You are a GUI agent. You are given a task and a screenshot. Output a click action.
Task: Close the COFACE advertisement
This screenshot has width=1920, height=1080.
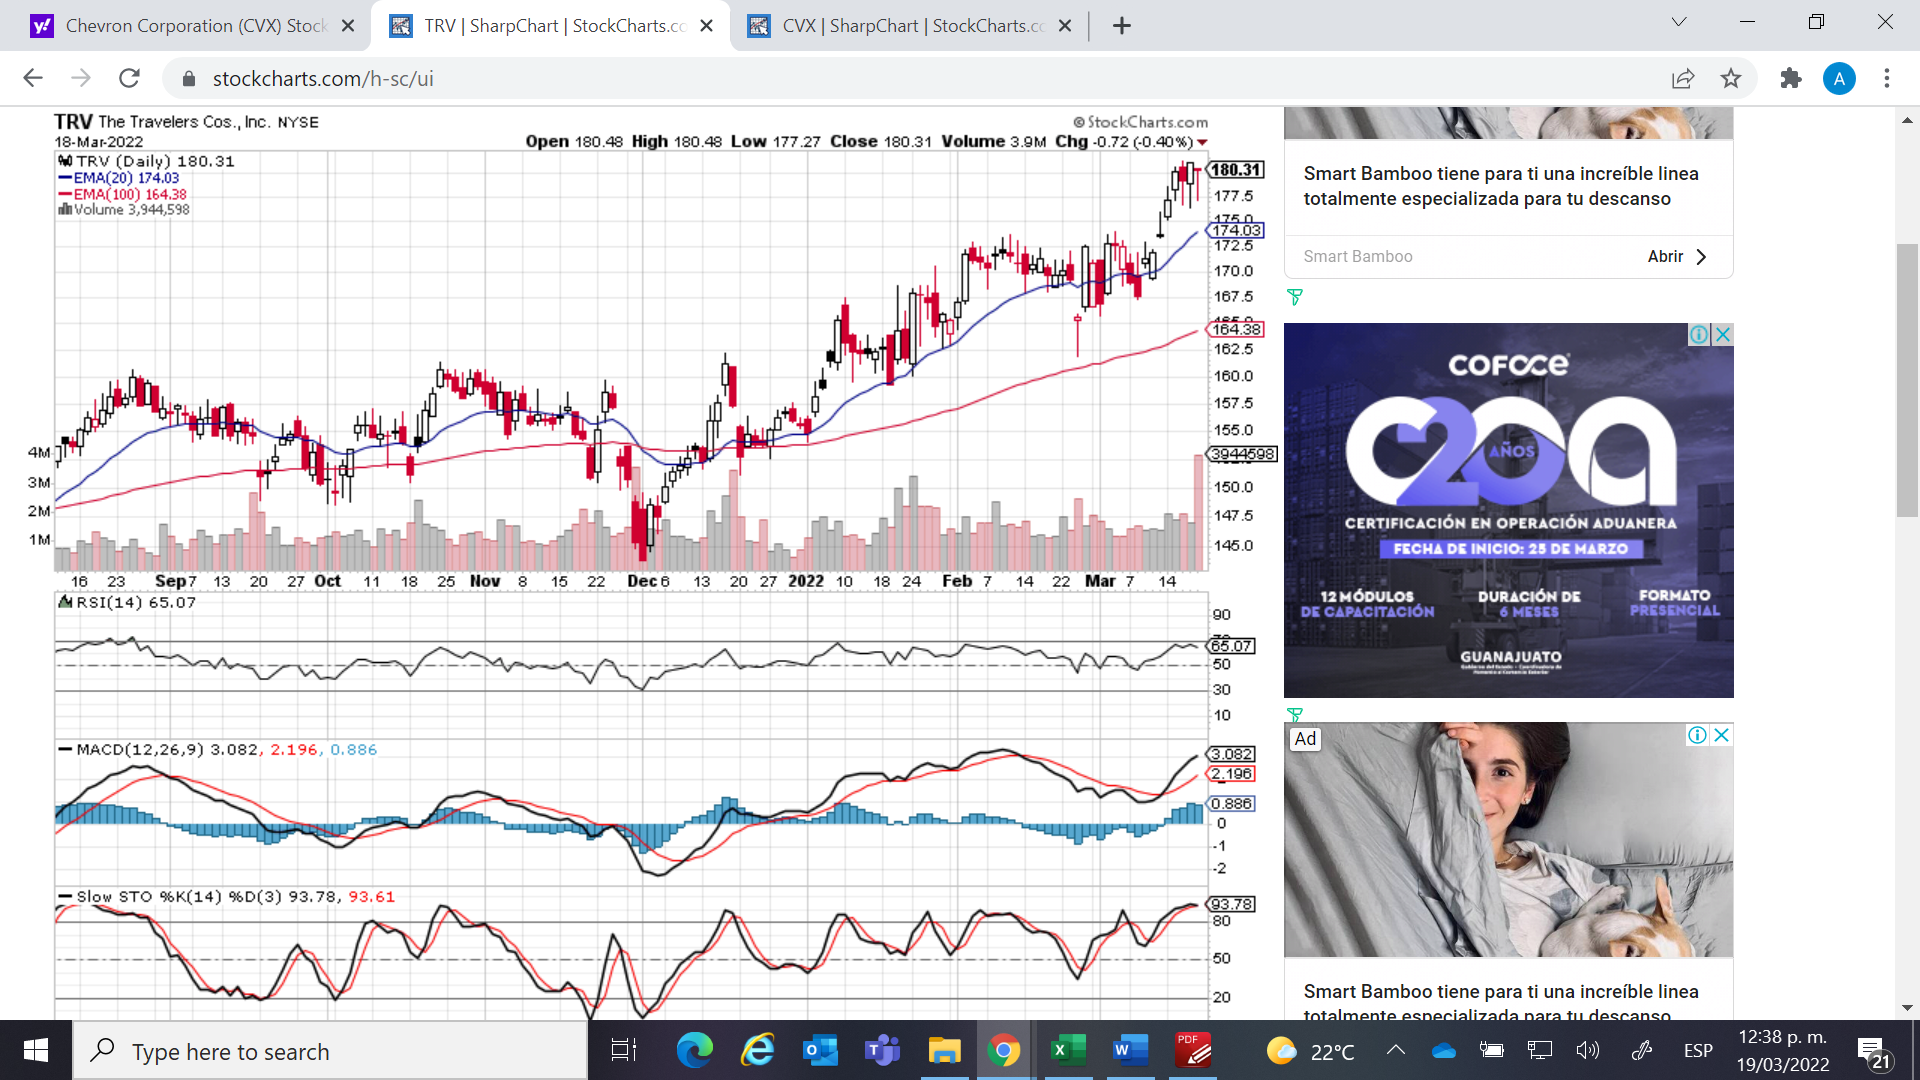point(1723,334)
